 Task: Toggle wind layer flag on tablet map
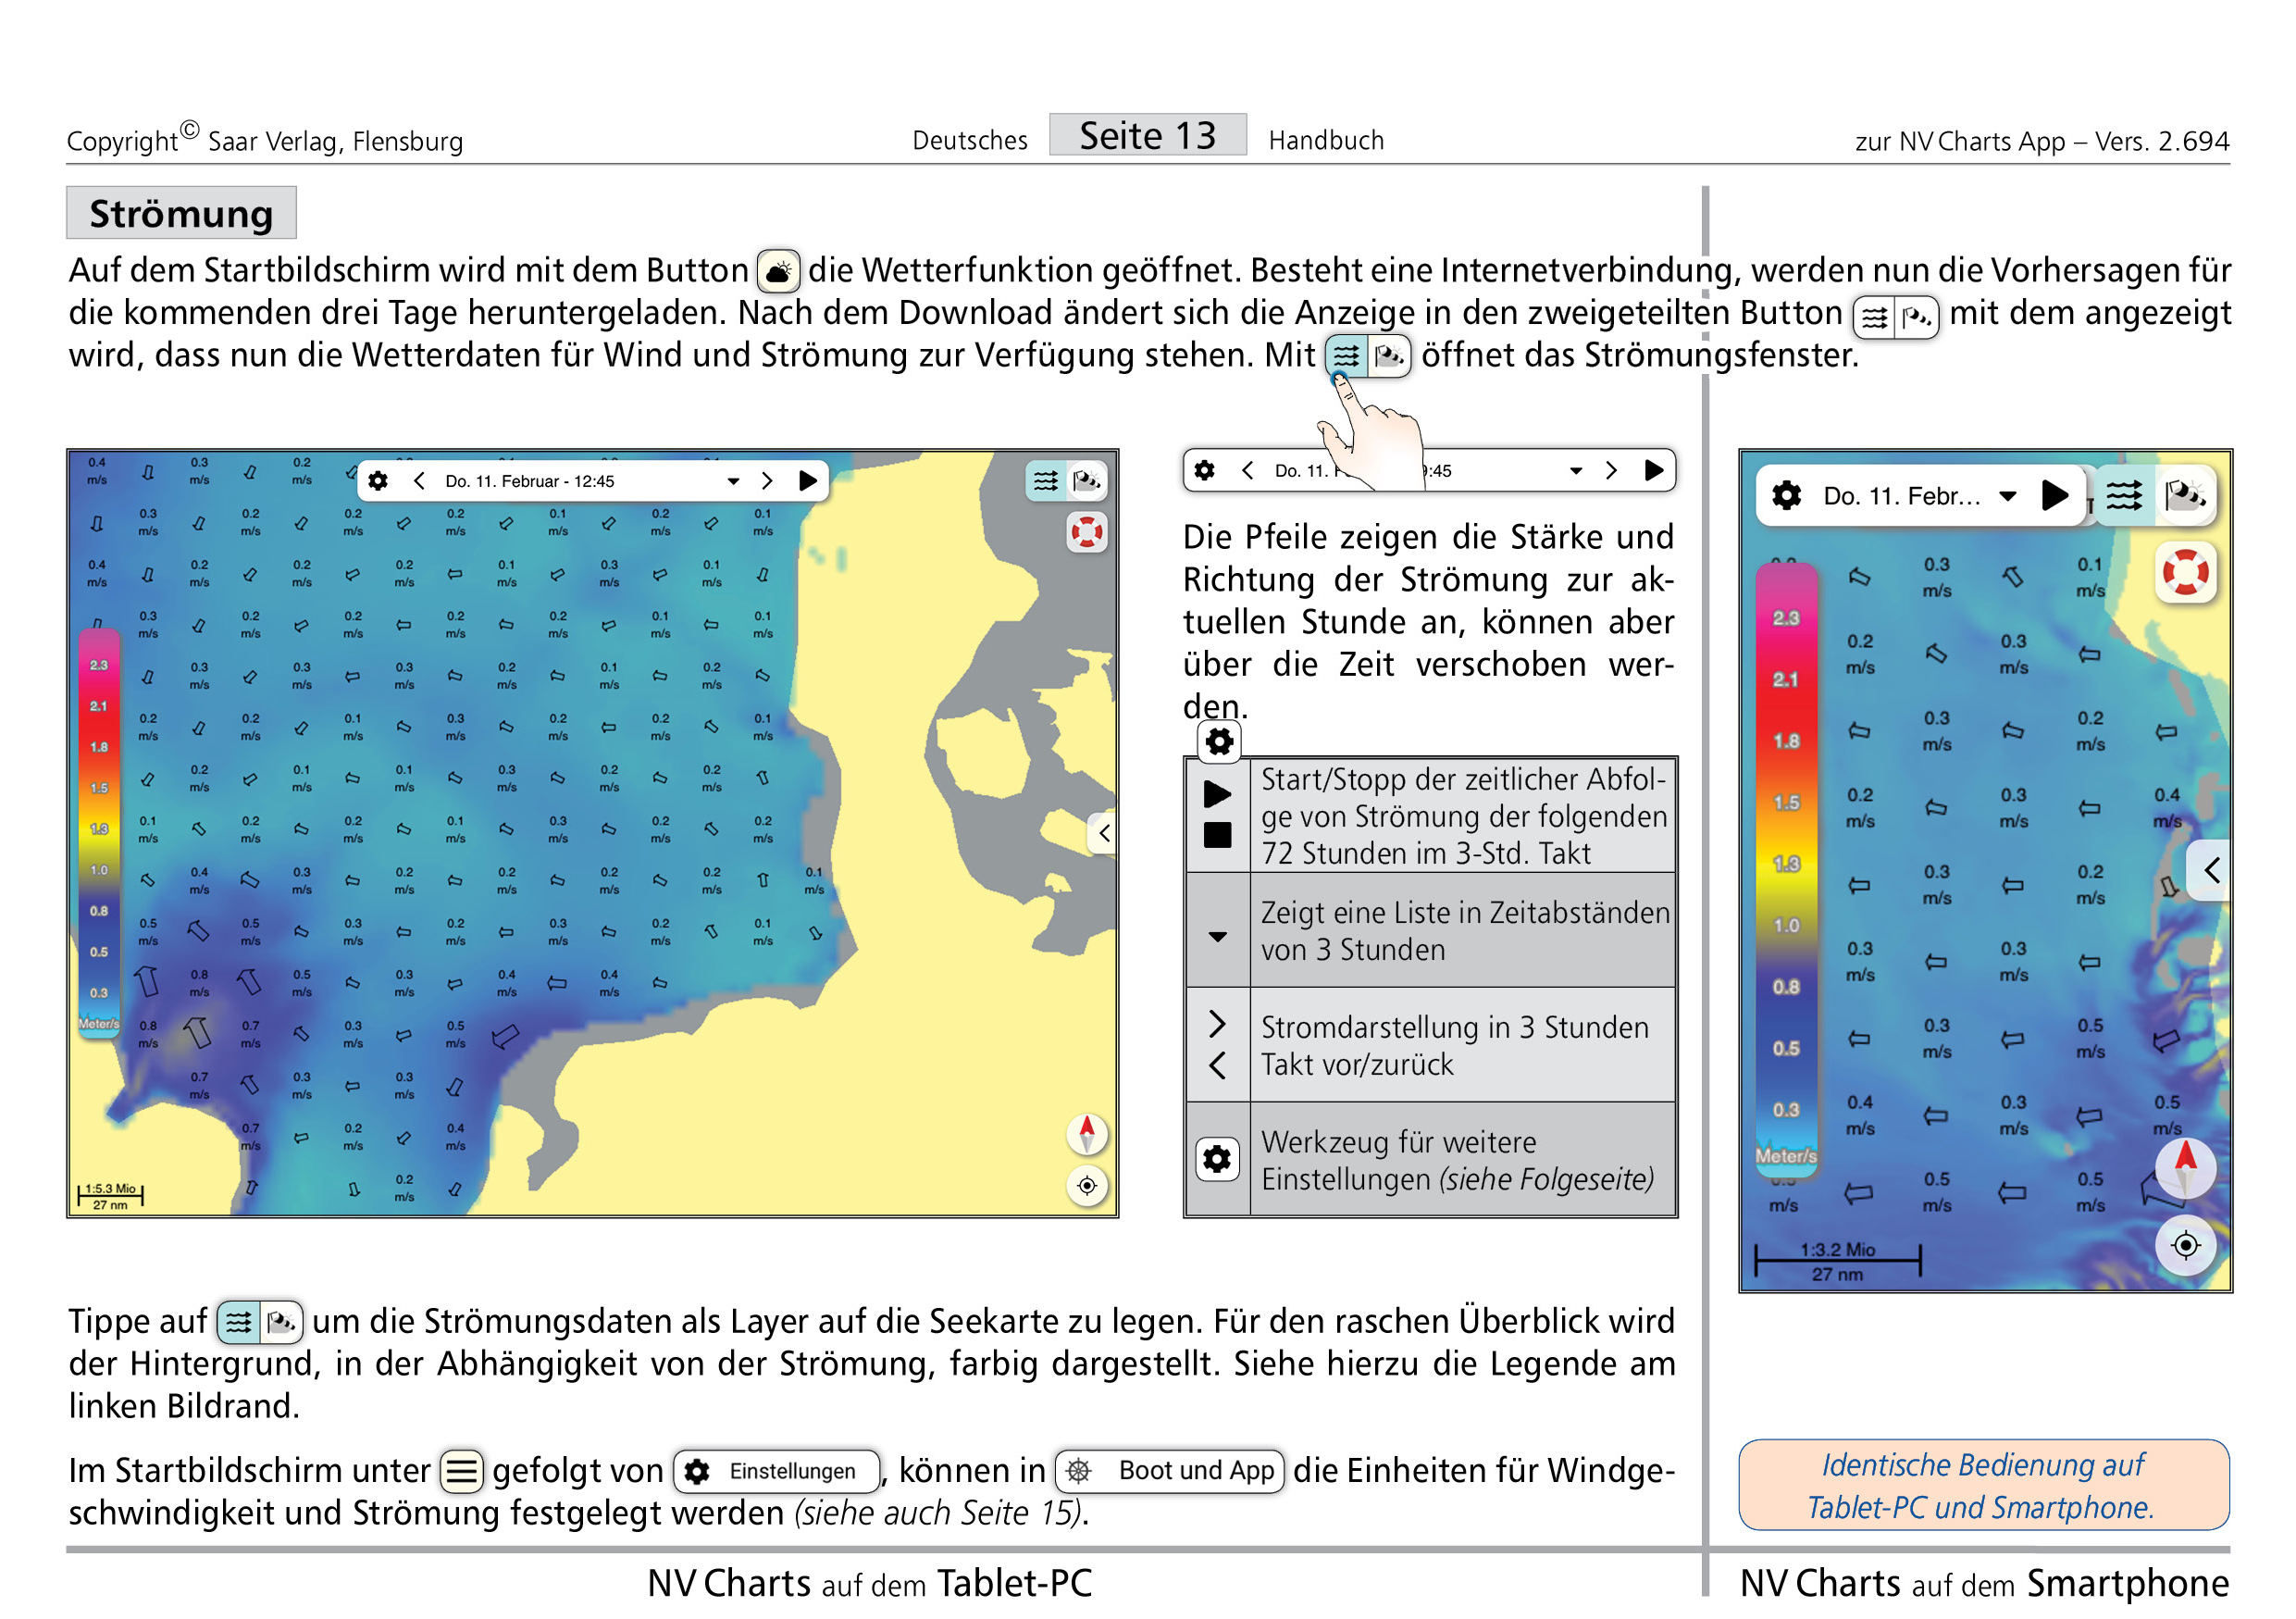[x=1087, y=481]
